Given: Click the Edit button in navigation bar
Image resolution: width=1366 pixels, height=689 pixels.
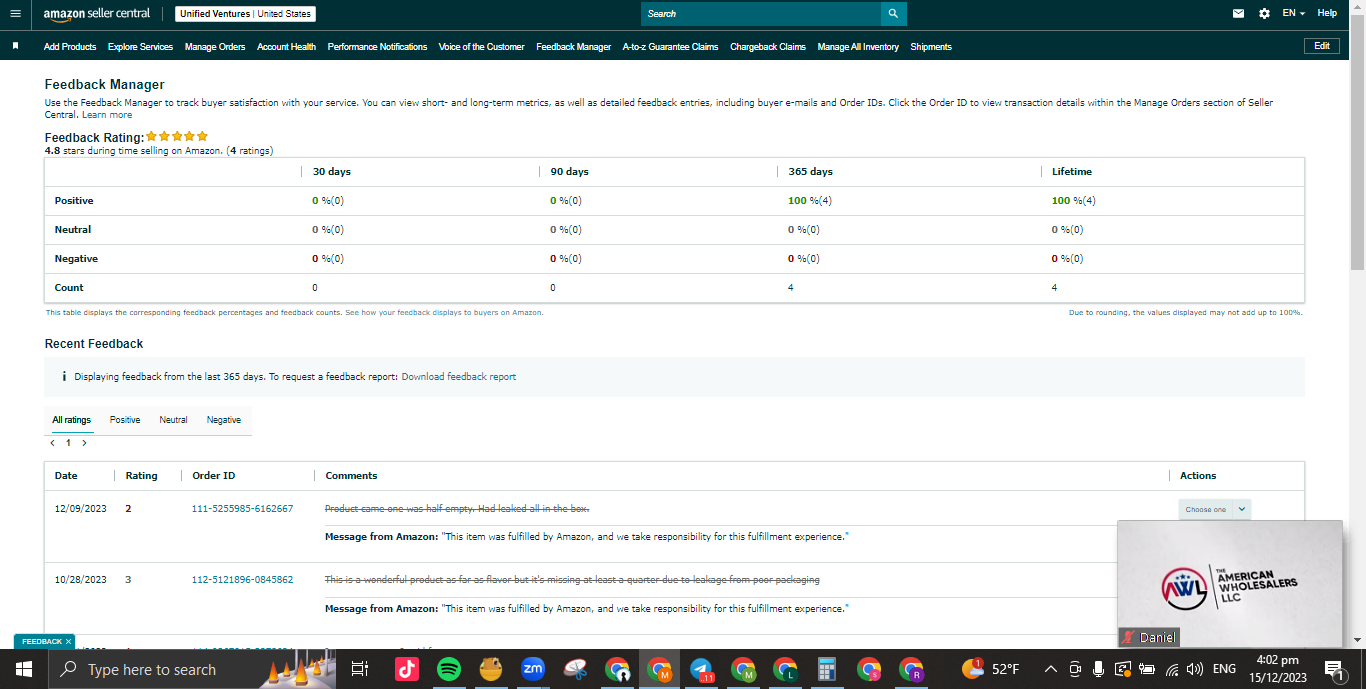Looking at the screenshot, I should pyautogui.click(x=1322, y=46).
